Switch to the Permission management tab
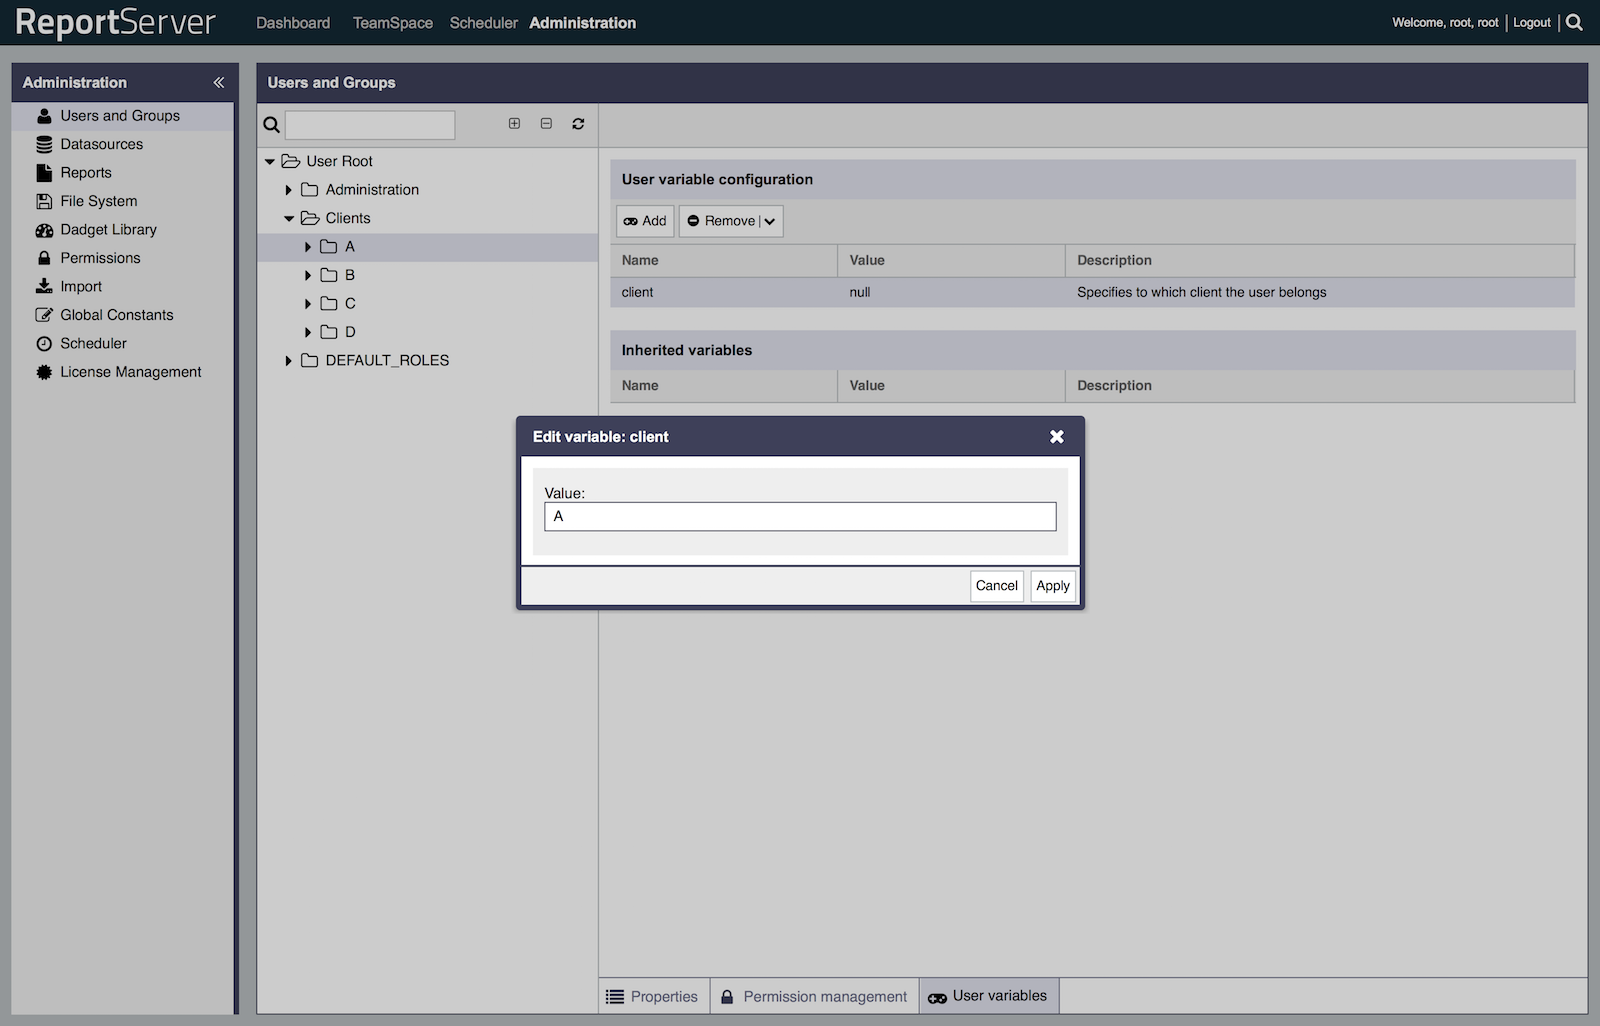The height and width of the screenshot is (1026, 1600). click(815, 997)
